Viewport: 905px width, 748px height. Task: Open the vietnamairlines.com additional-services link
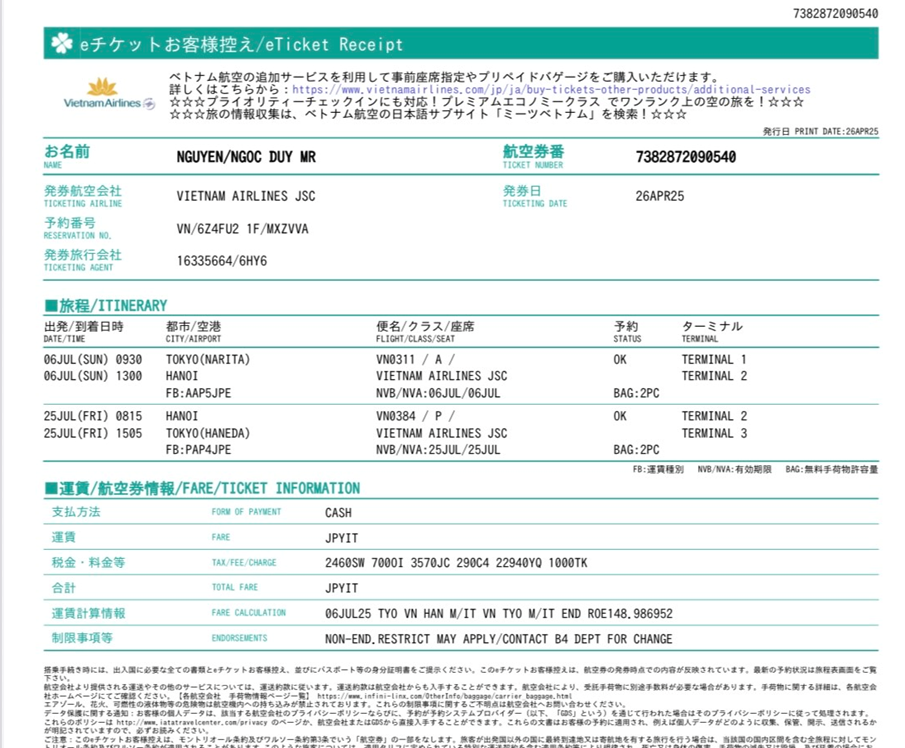551,90
